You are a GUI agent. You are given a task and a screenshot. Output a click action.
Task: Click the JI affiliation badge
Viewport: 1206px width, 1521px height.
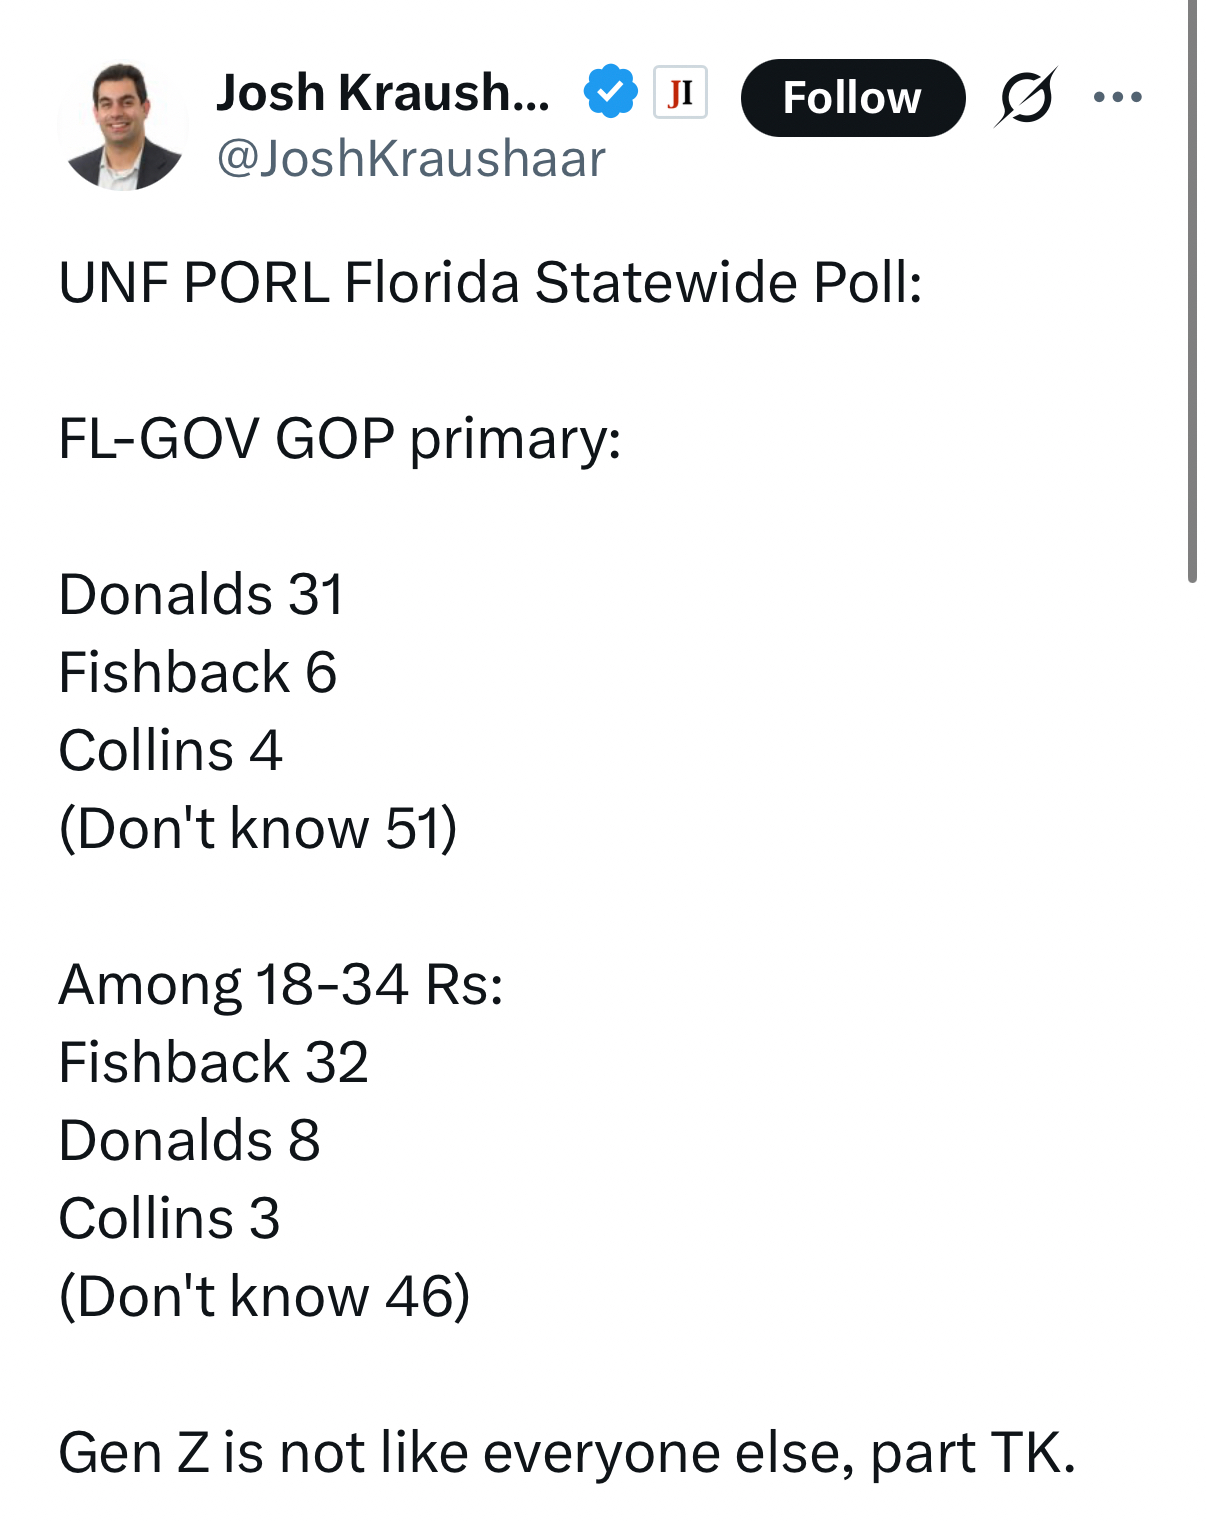(x=680, y=93)
